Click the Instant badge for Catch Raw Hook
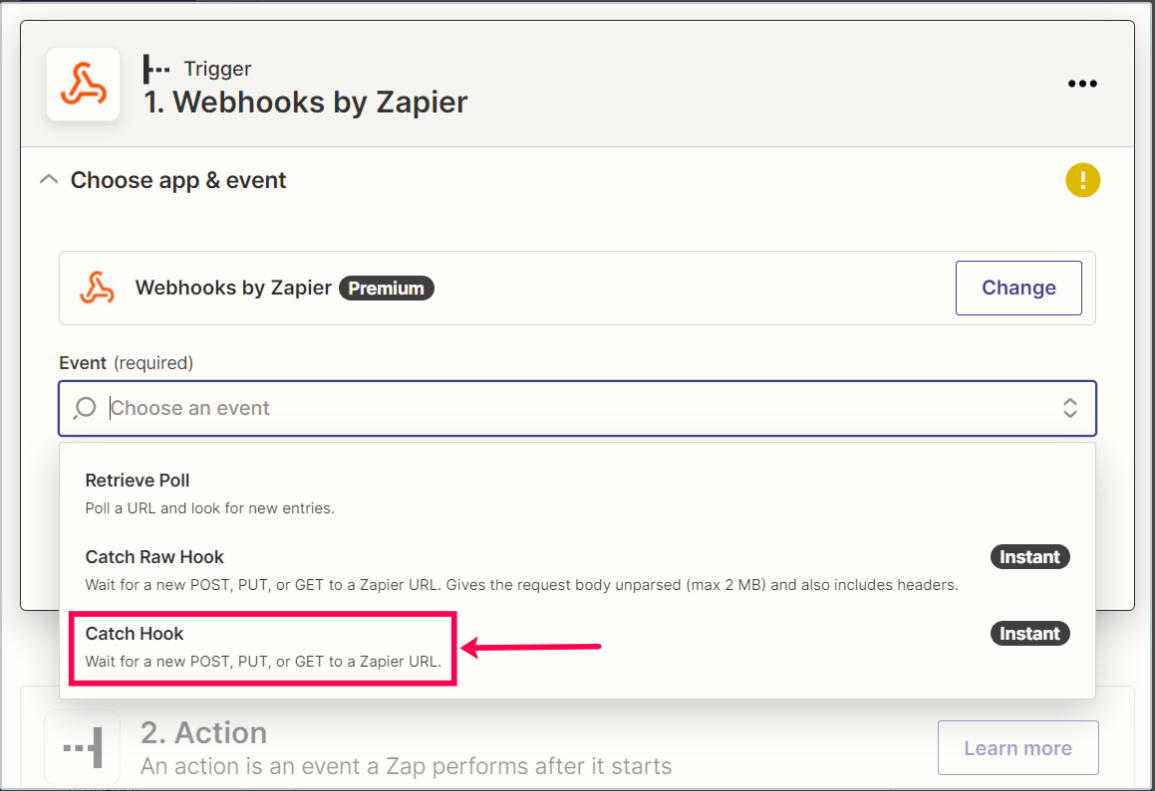Viewport: 1155px width, 791px height. [x=1029, y=557]
